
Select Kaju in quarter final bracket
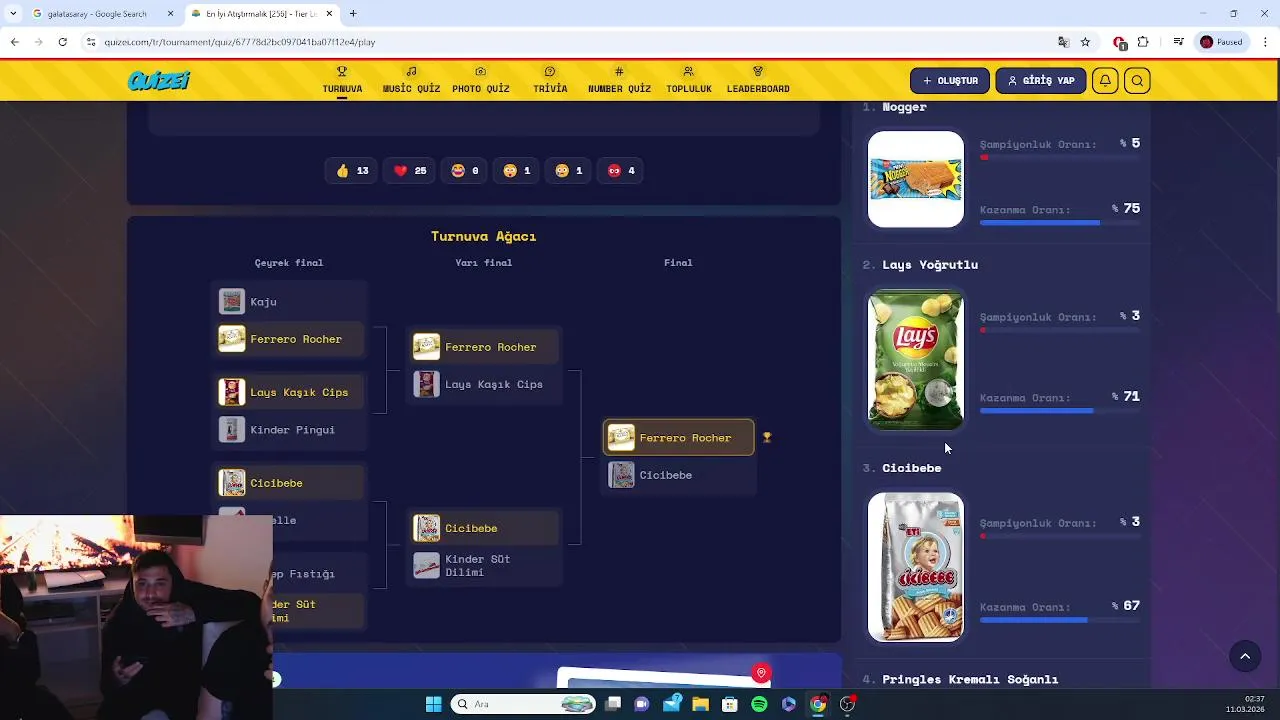tap(291, 301)
